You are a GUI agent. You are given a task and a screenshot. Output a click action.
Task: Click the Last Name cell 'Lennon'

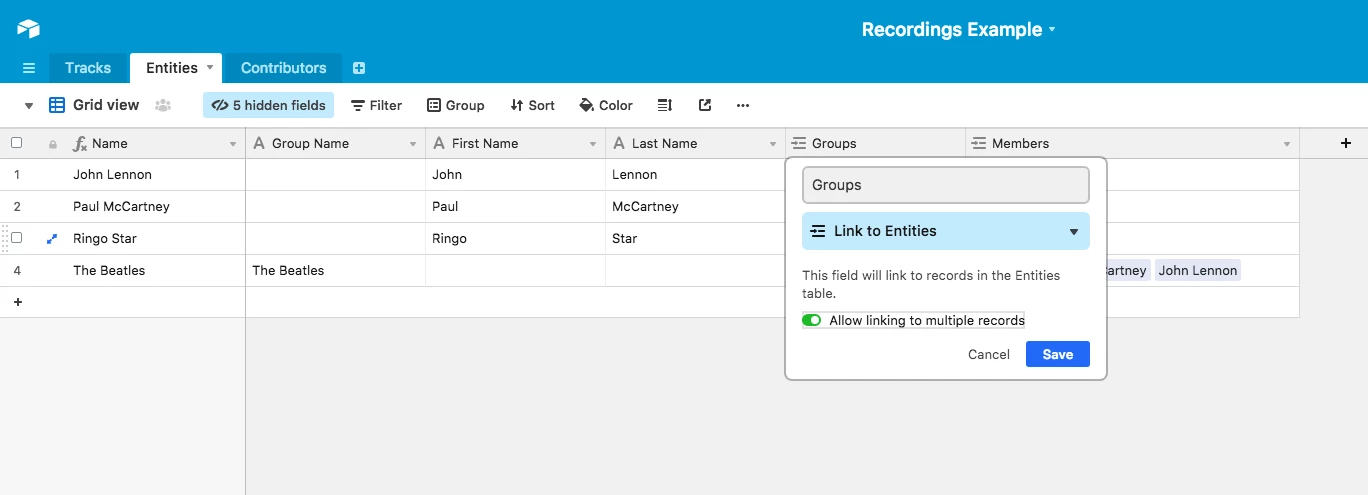pyautogui.click(x=696, y=174)
